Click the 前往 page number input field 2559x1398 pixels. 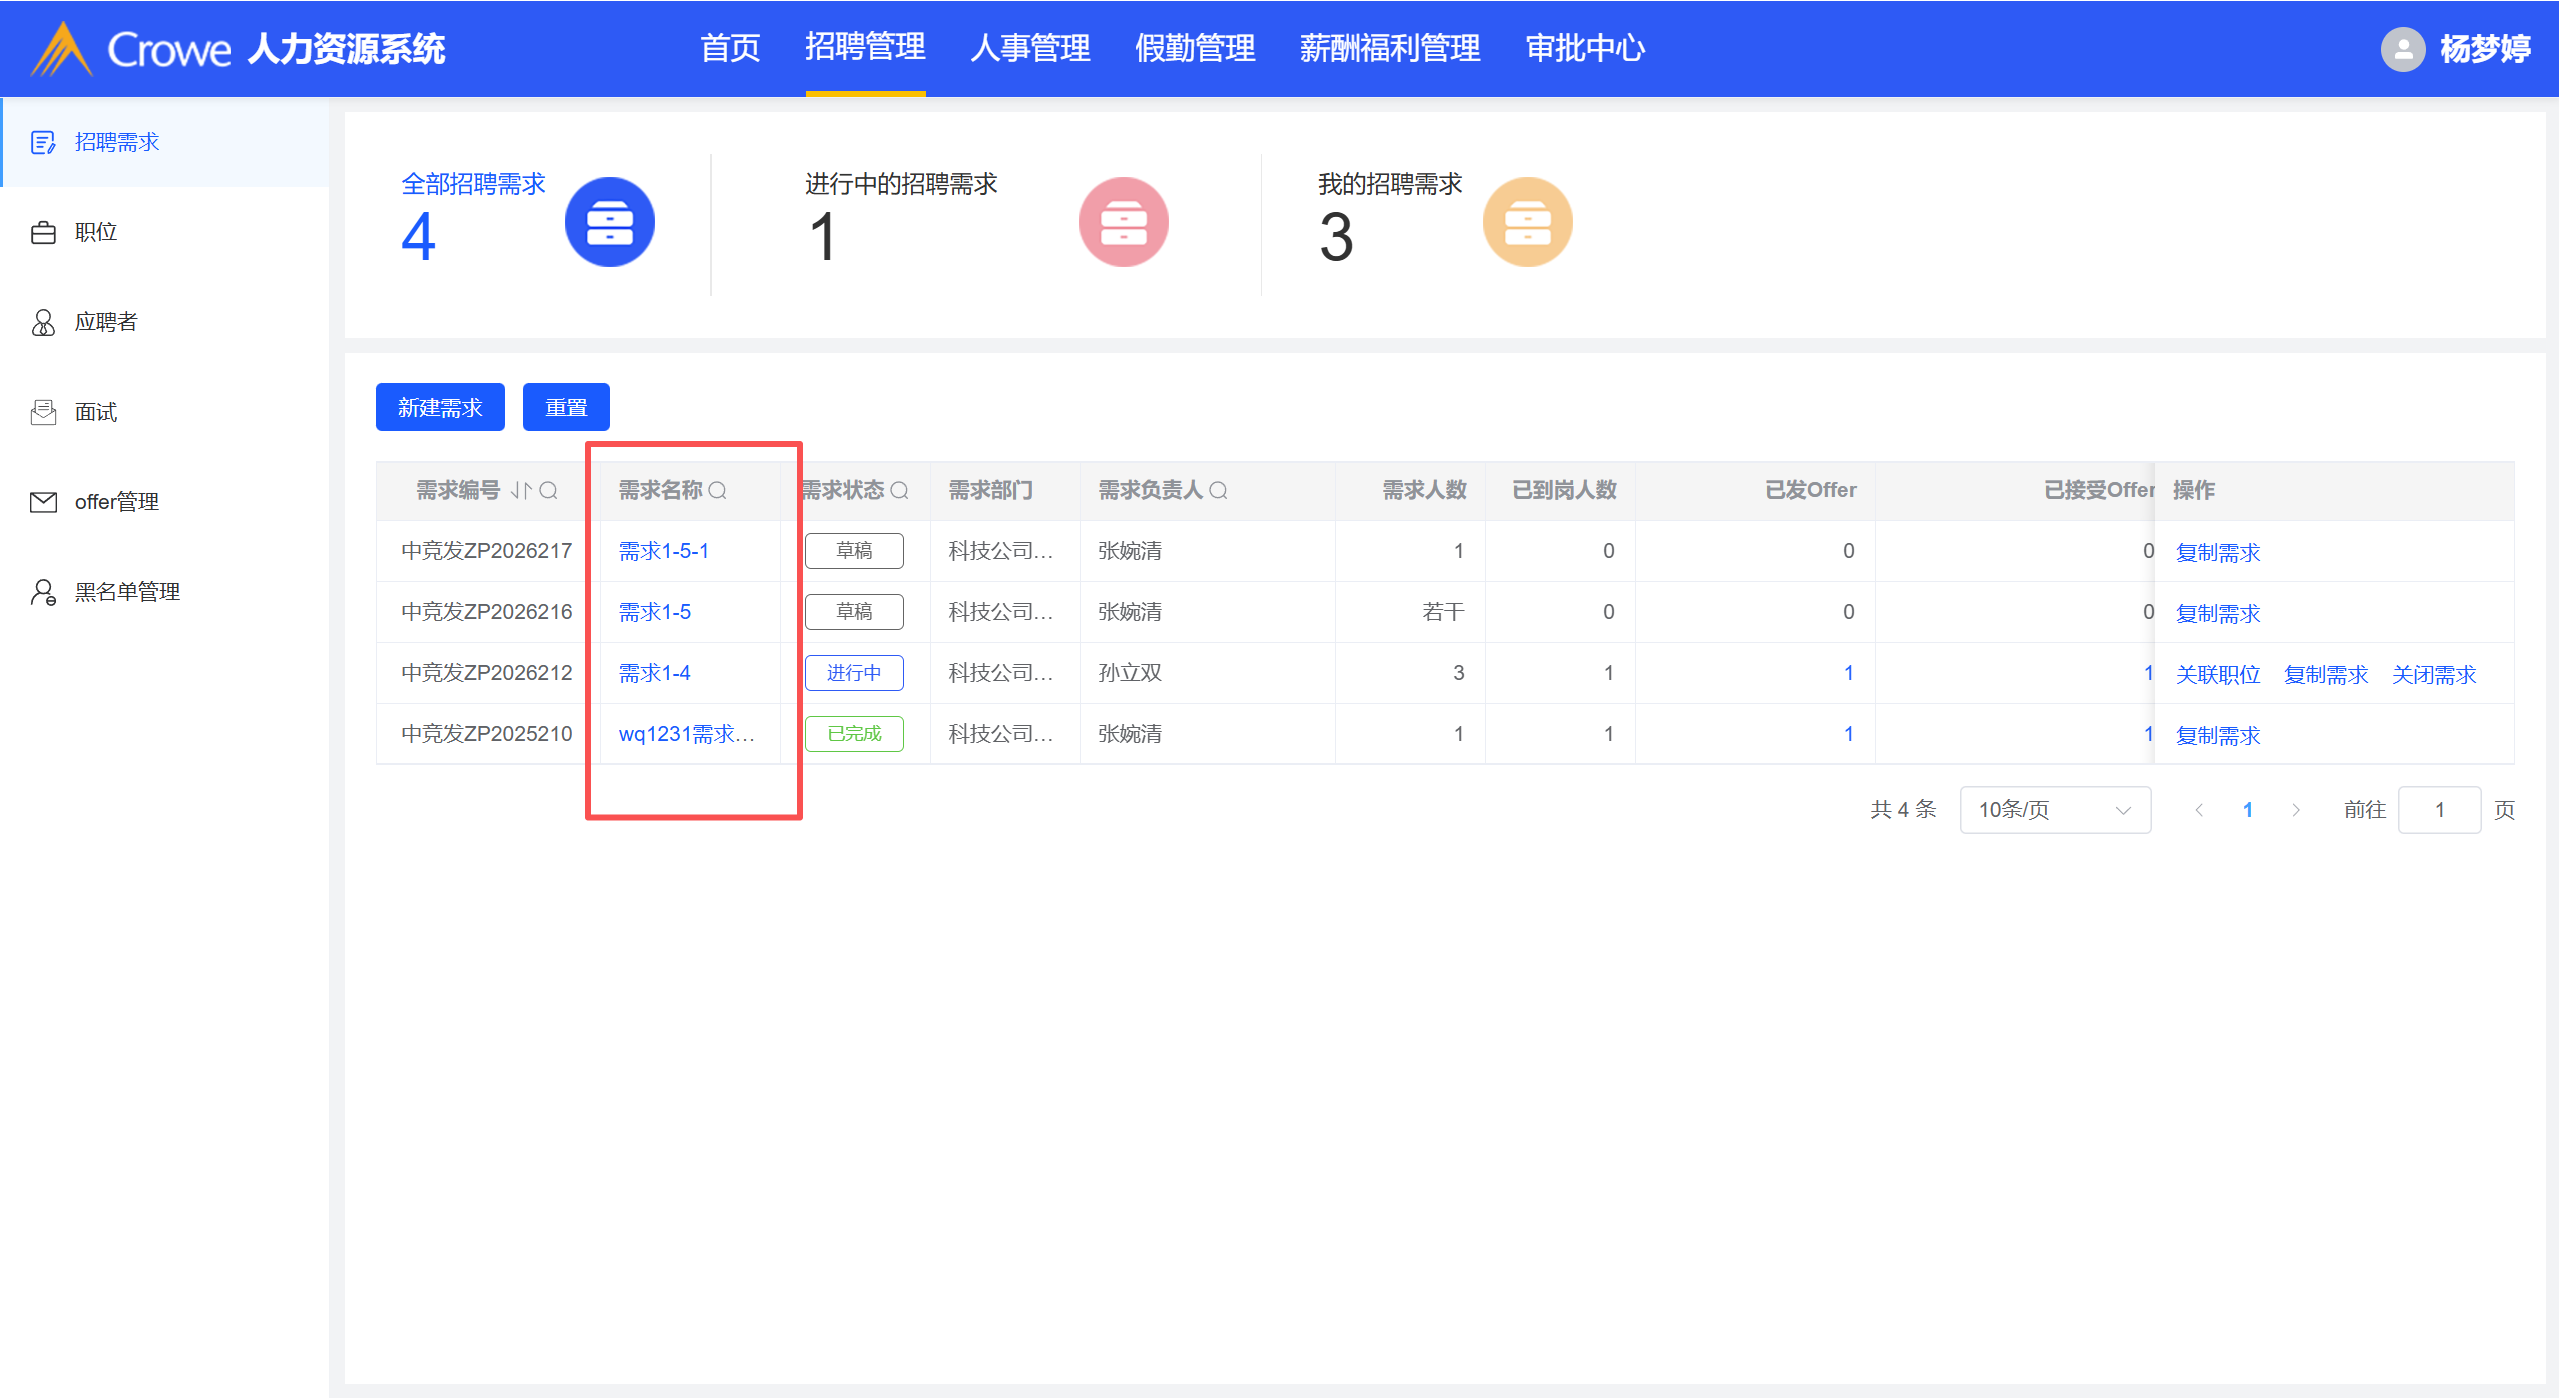pos(2439,810)
